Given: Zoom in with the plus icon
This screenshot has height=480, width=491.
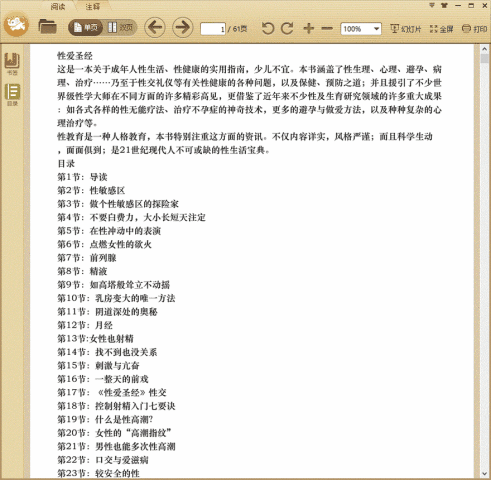Looking at the screenshot, I should tap(309, 29).
